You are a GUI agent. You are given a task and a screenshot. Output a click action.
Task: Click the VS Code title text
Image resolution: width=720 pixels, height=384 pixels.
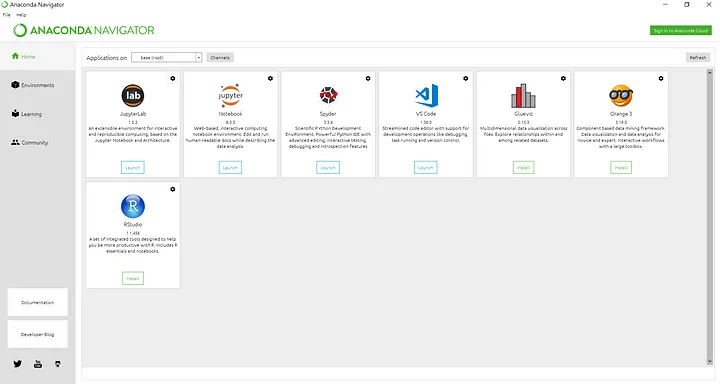(x=426, y=114)
